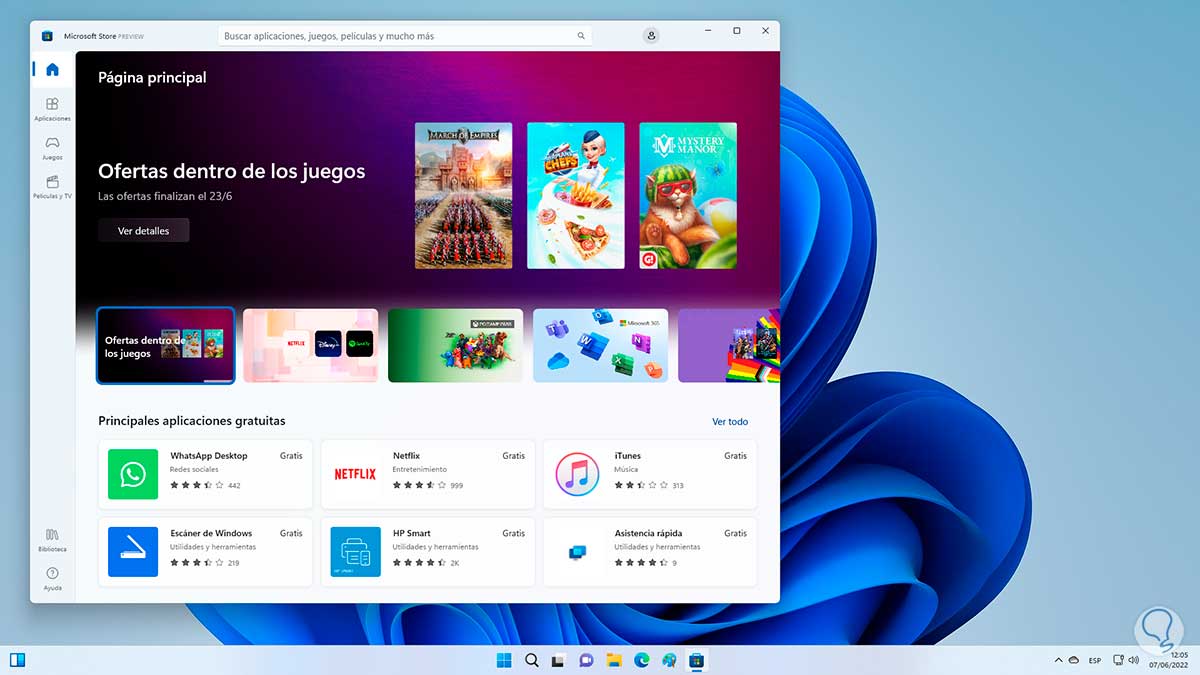This screenshot has height=675, width=1200.
Task: Click the Asistencia rápida app icon
Action: 577,552
